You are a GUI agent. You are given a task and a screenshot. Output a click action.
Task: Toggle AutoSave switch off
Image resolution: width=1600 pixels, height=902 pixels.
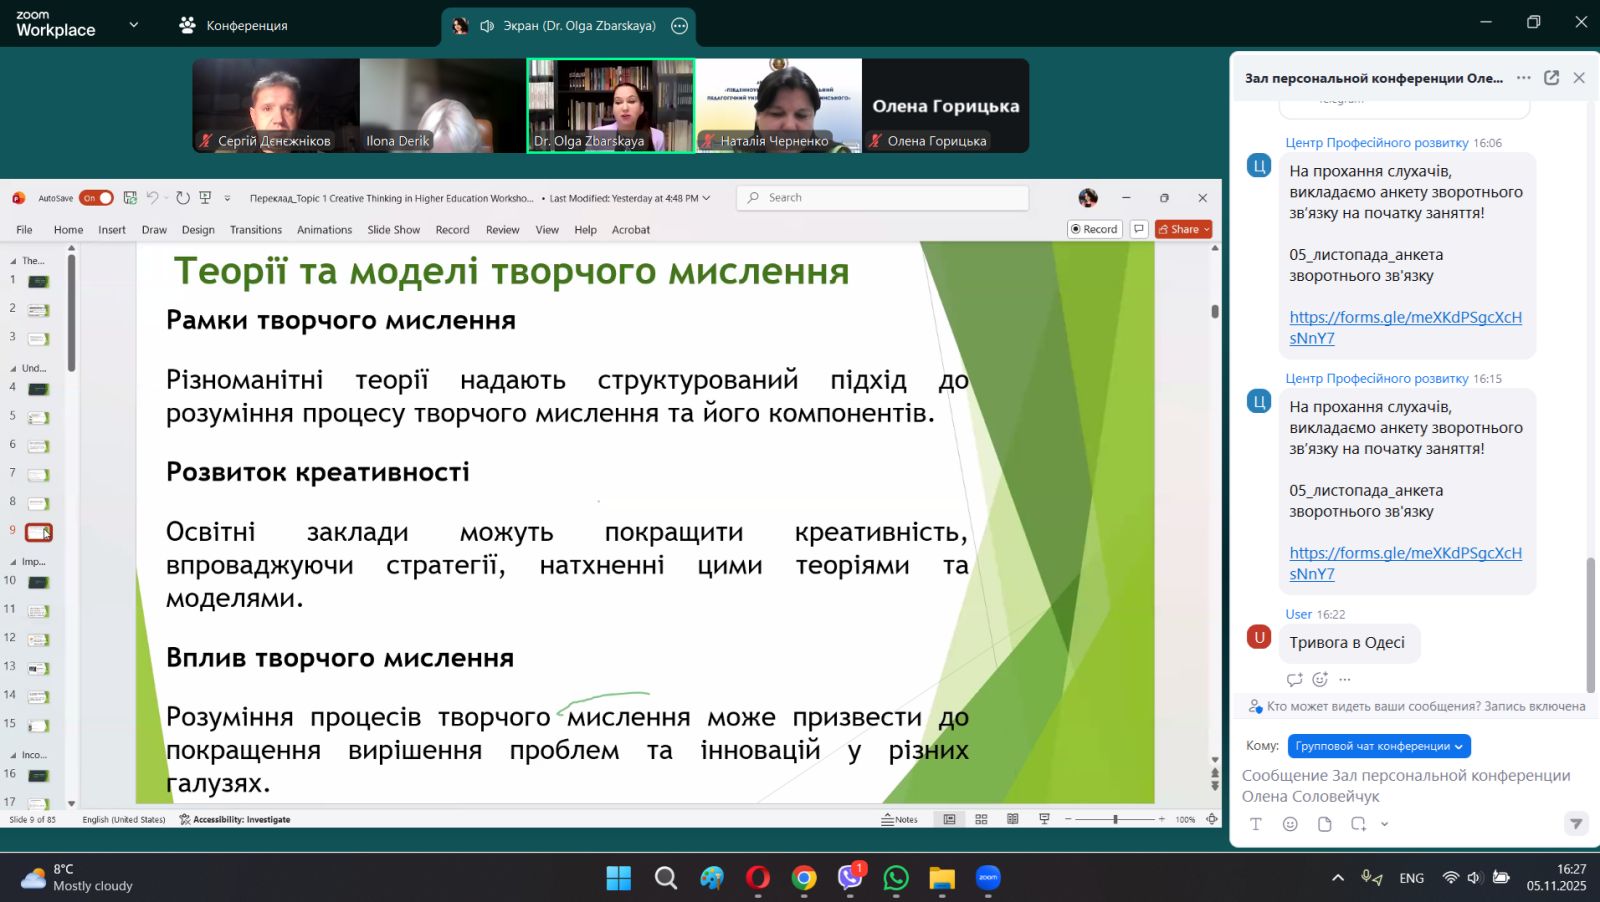(96, 198)
